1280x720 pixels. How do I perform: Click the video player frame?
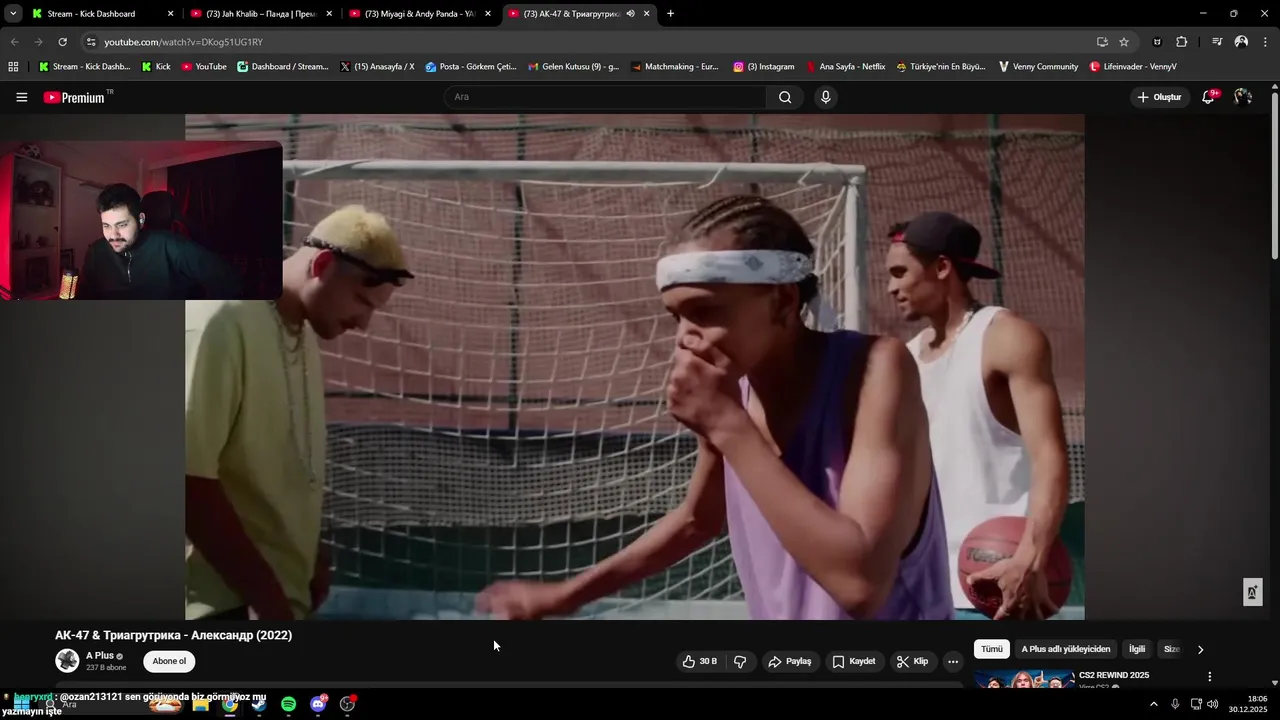[x=635, y=367]
